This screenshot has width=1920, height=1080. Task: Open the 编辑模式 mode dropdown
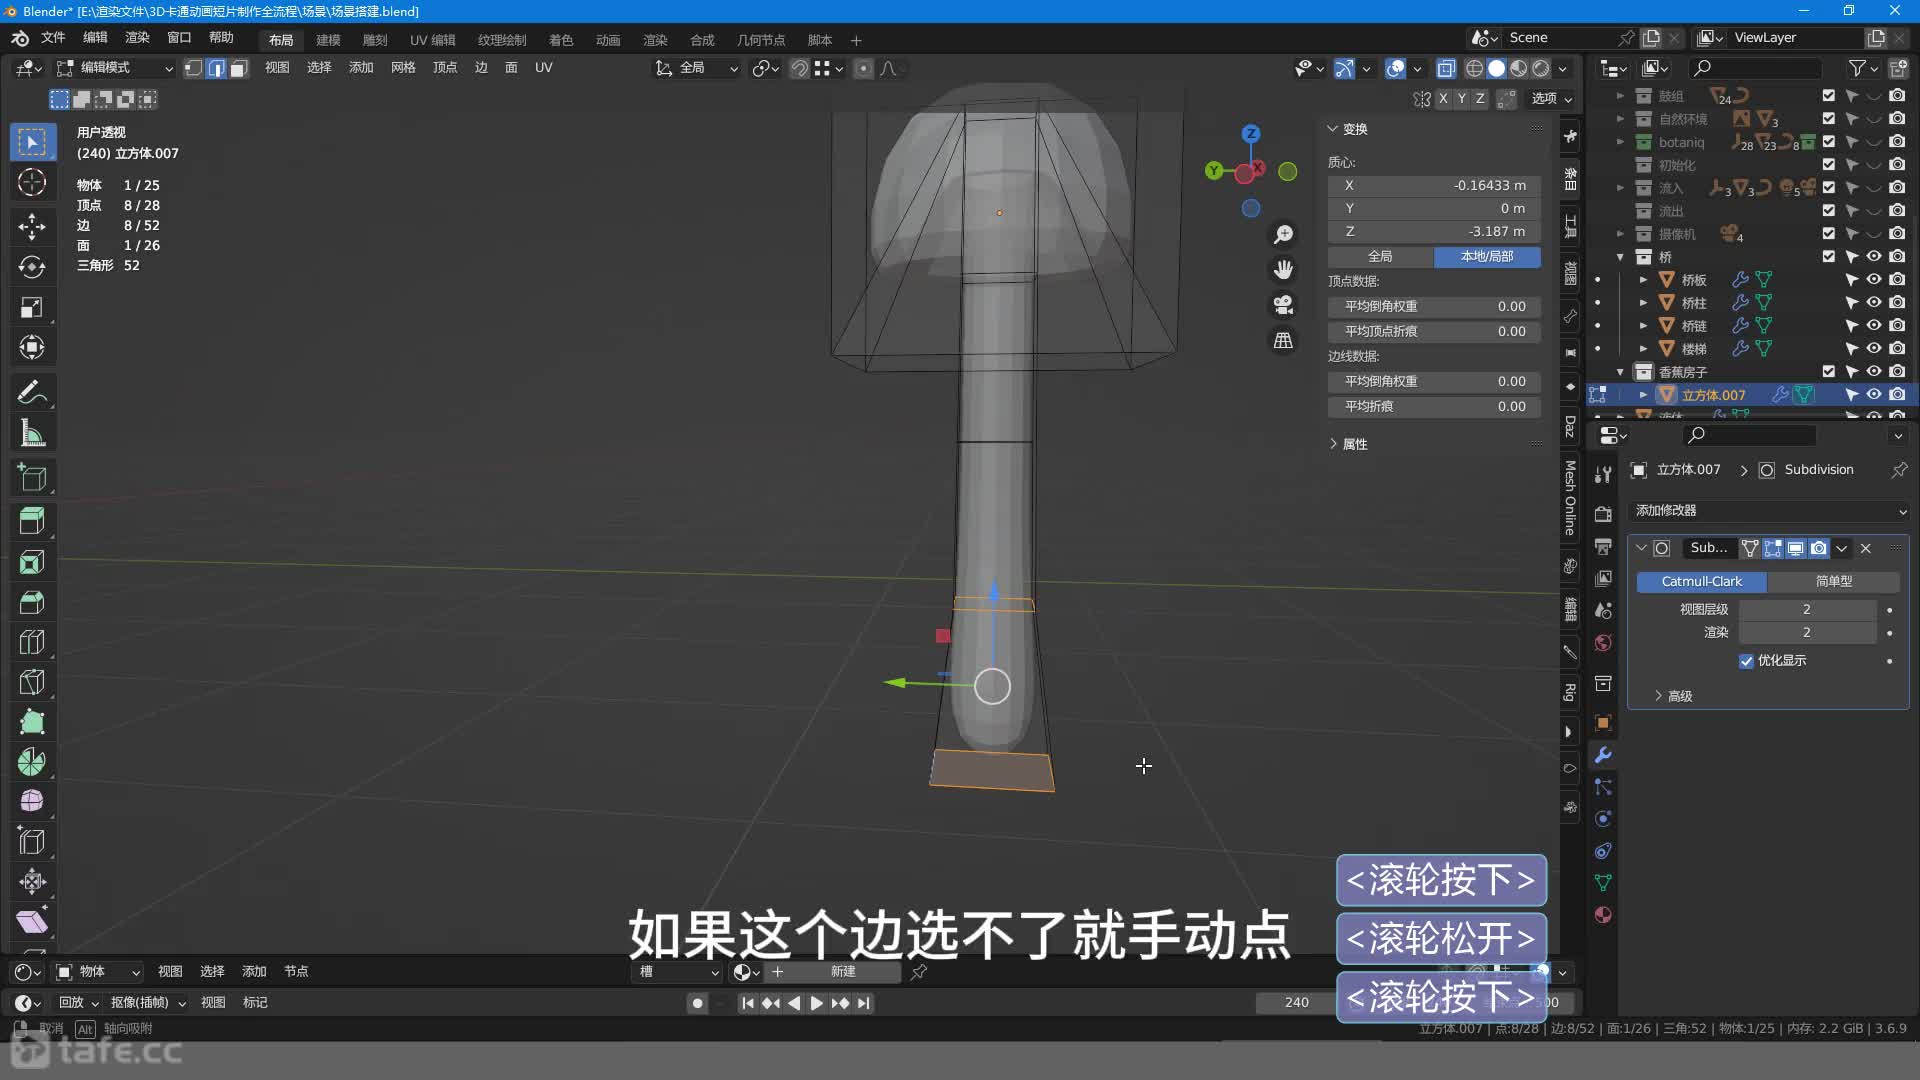[x=115, y=68]
